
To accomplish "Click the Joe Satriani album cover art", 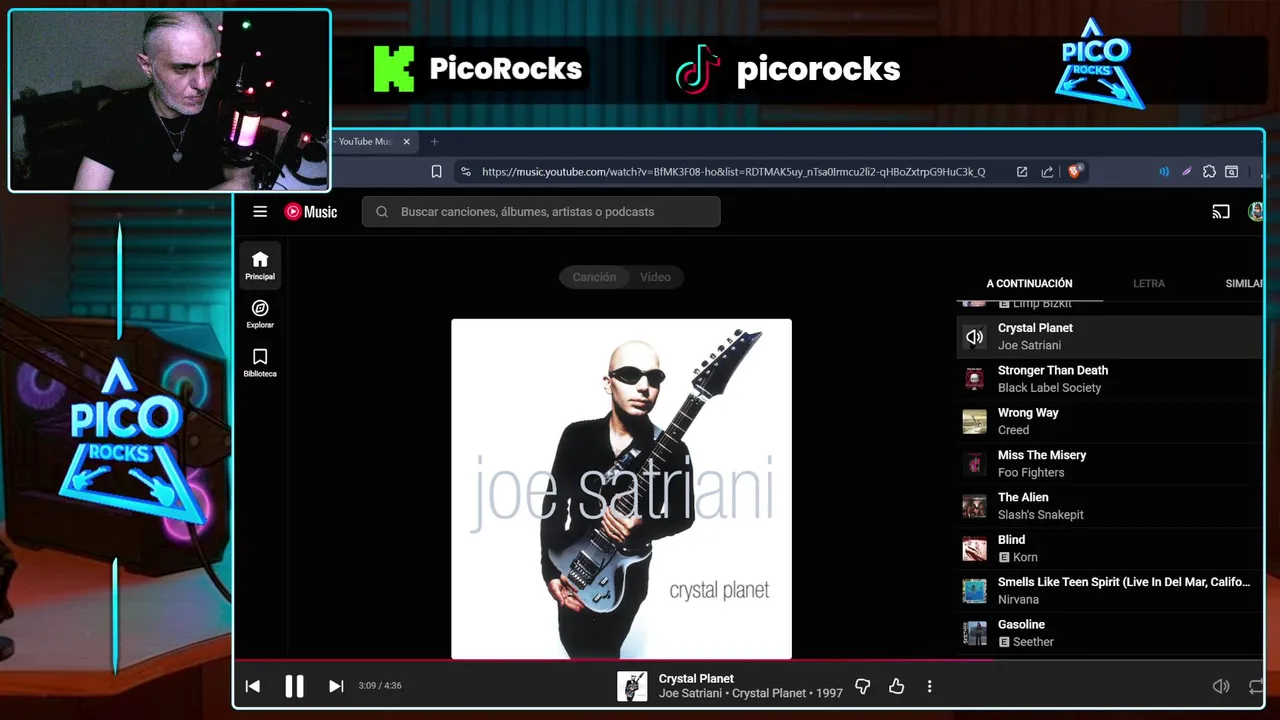I will pyautogui.click(x=621, y=489).
